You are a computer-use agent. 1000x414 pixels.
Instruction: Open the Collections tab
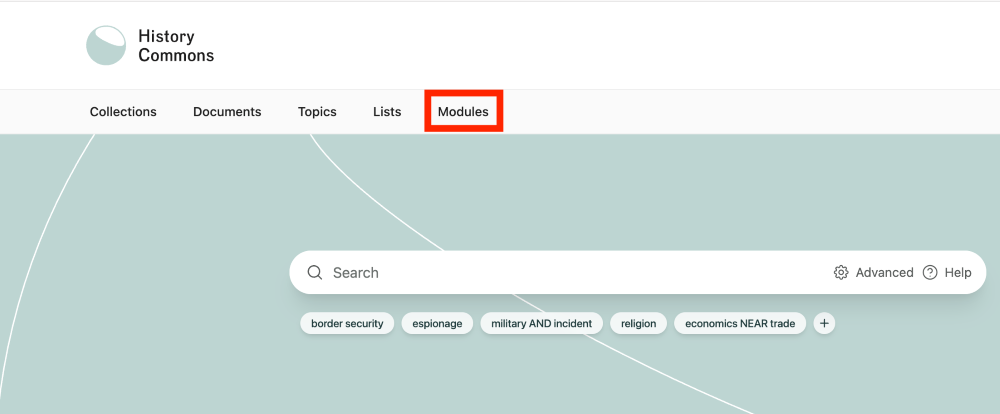pos(123,112)
